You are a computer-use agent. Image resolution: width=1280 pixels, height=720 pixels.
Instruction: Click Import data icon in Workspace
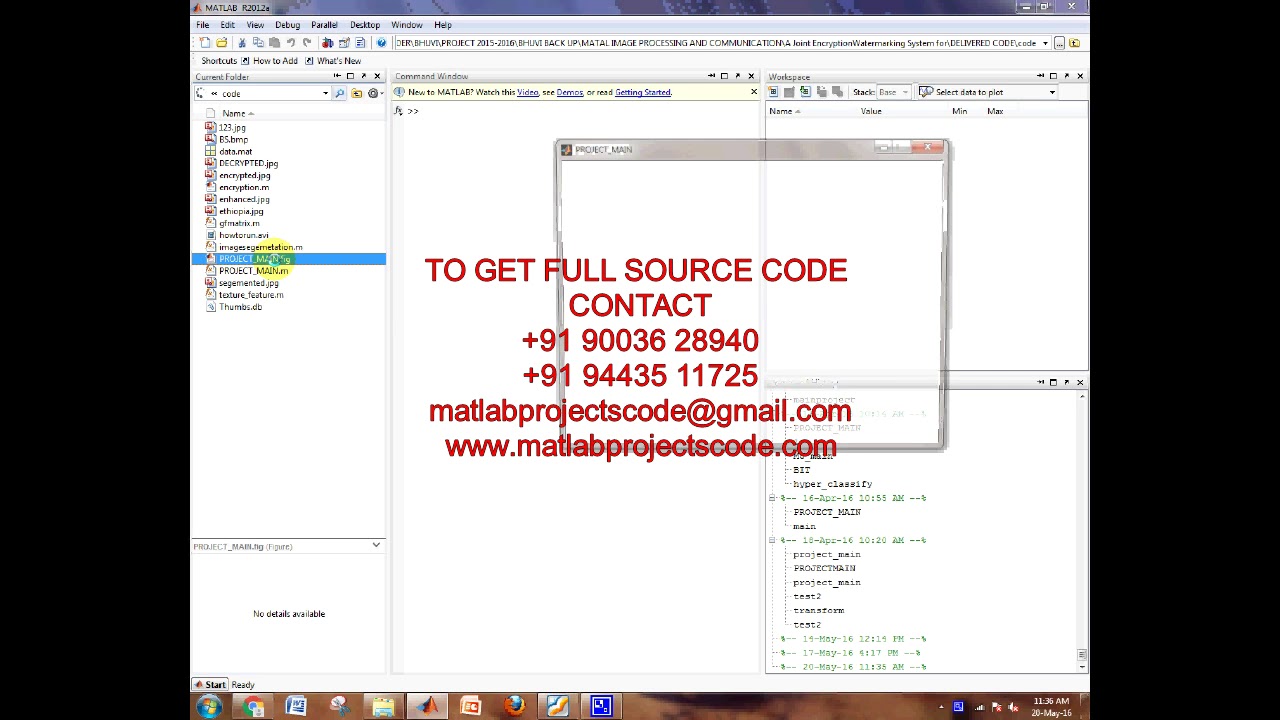click(805, 92)
